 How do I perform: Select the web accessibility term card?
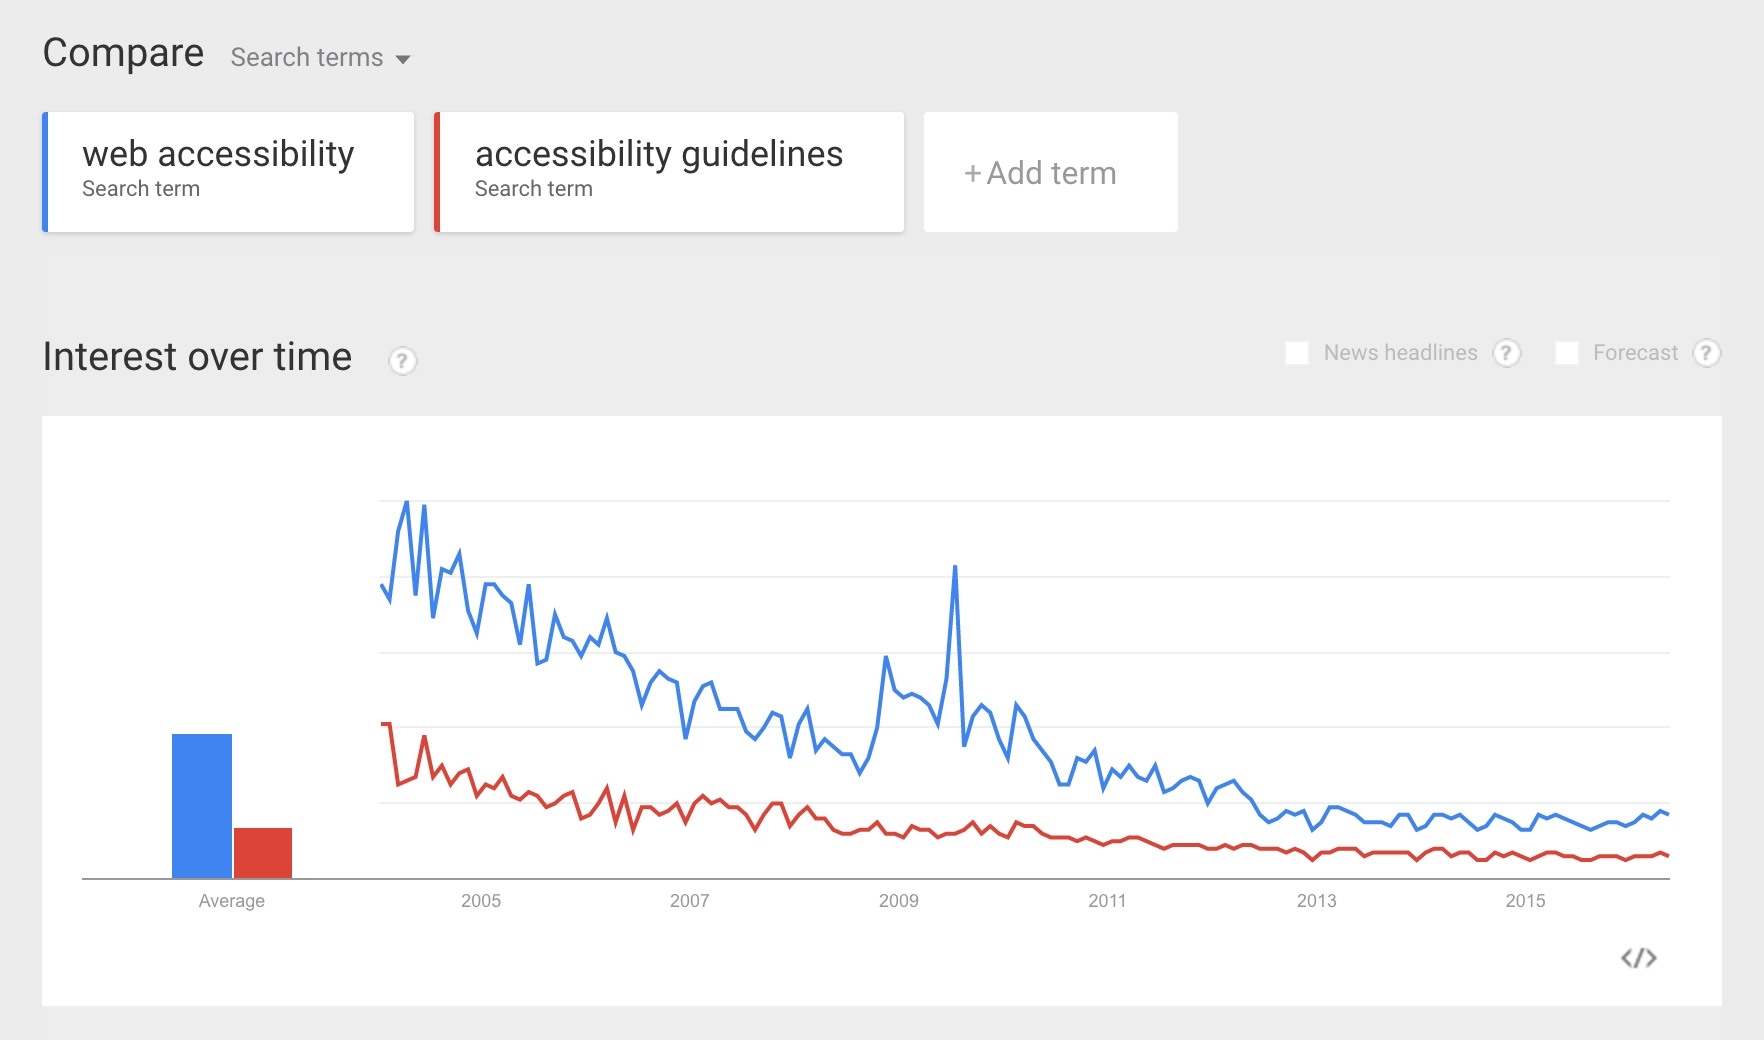point(229,172)
